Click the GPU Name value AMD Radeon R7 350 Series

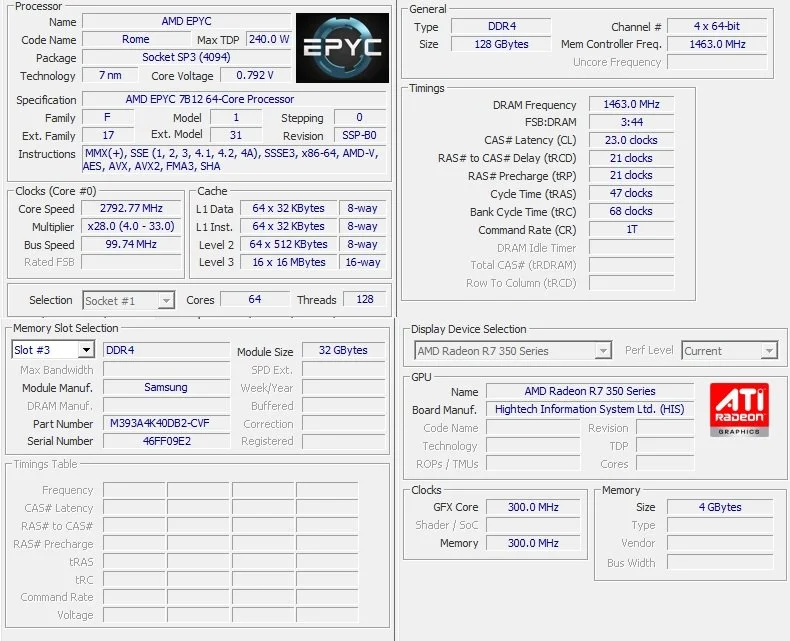589,391
